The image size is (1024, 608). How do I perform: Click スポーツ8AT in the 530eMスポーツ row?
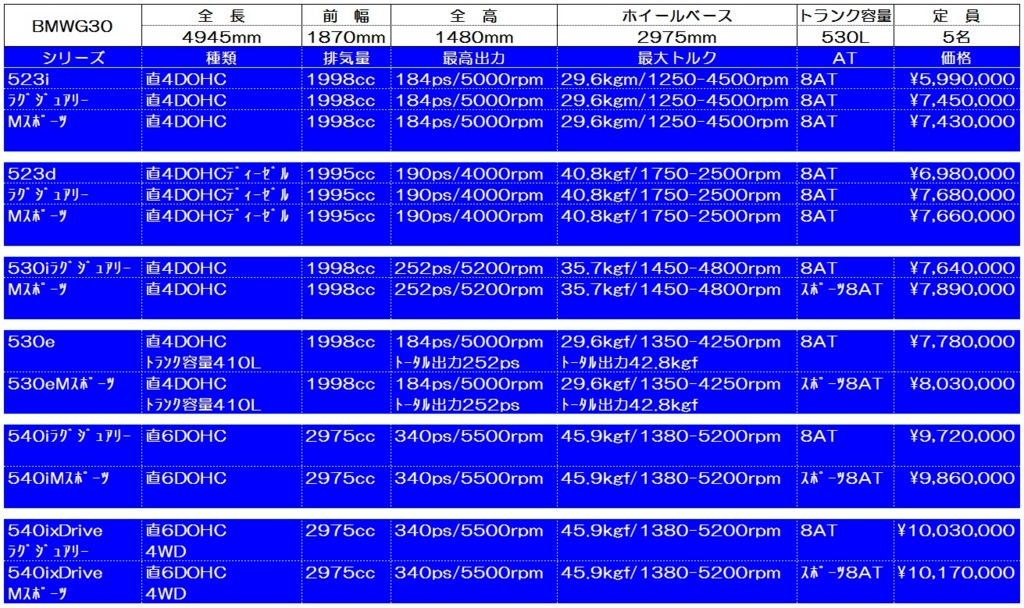point(842,384)
